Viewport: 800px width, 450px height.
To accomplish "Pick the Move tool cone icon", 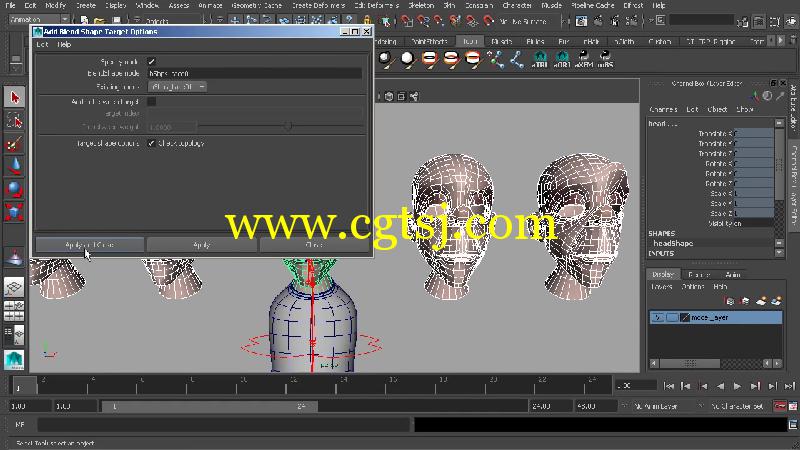I will pyautogui.click(x=14, y=167).
